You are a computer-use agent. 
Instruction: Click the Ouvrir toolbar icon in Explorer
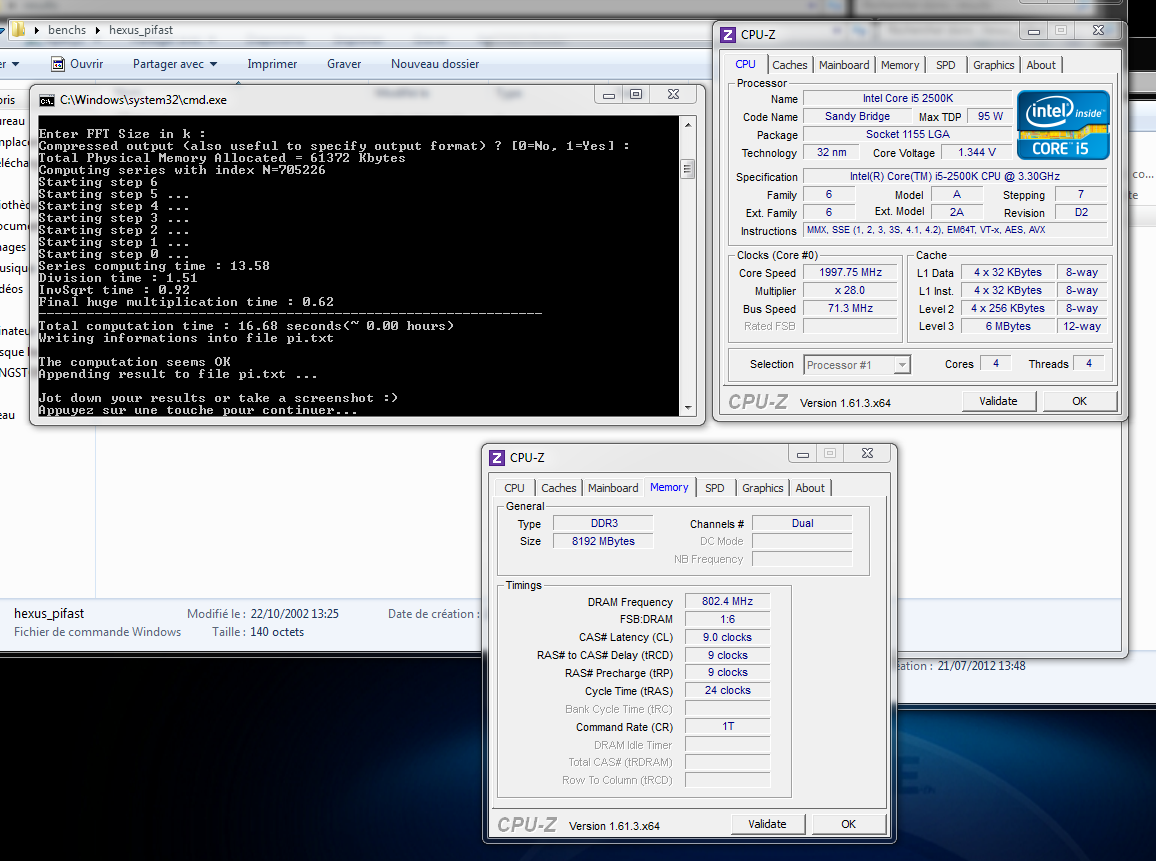coord(58,64)
